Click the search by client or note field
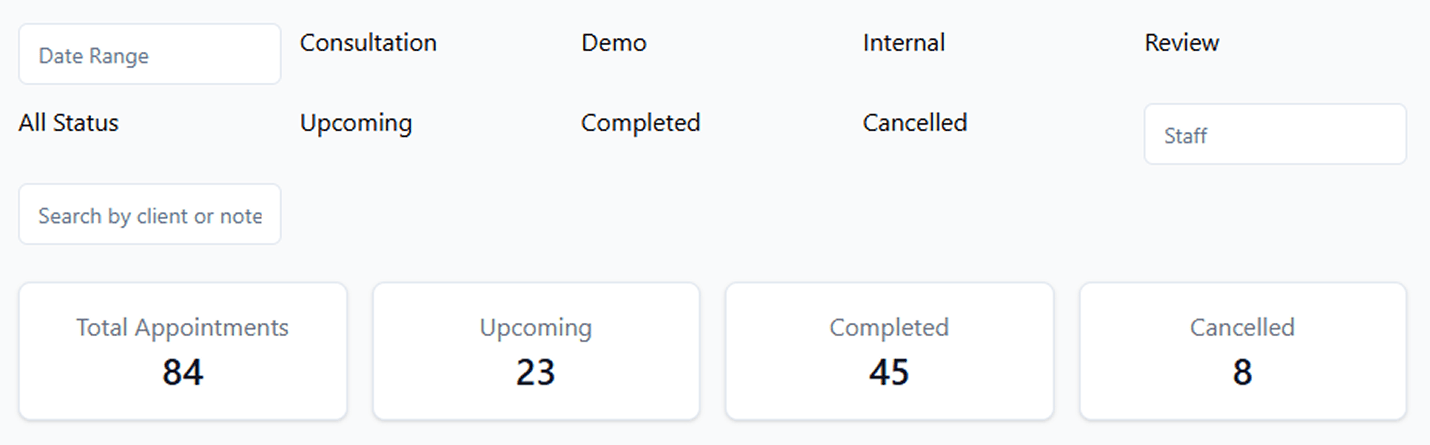The width and height of the screenshot is (1430, 445). pos(149,215)
